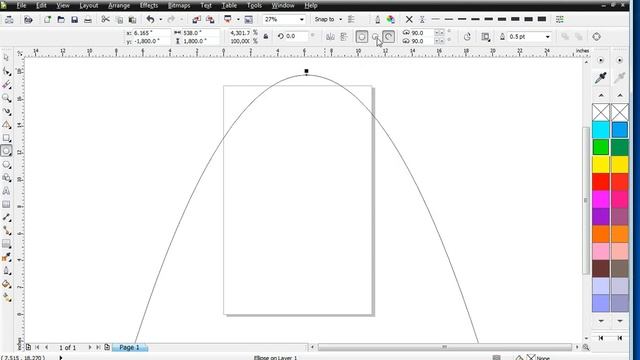This screenshot has width=640, height=360.
Task: Click the Save floppy disk icon
Action: [74, 19]
